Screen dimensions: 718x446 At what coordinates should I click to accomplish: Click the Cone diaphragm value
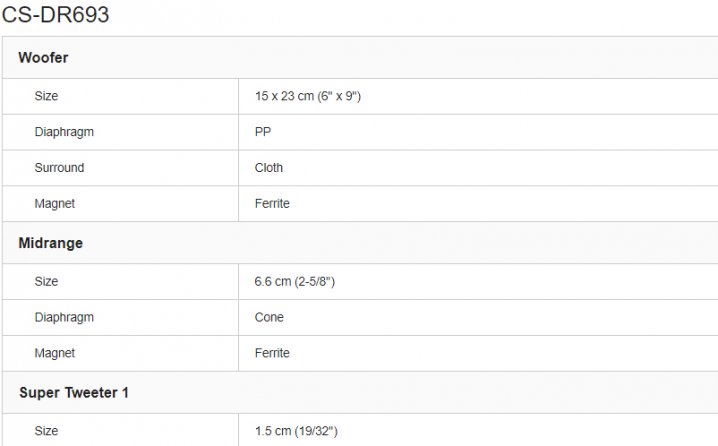[x=269, y=317]
